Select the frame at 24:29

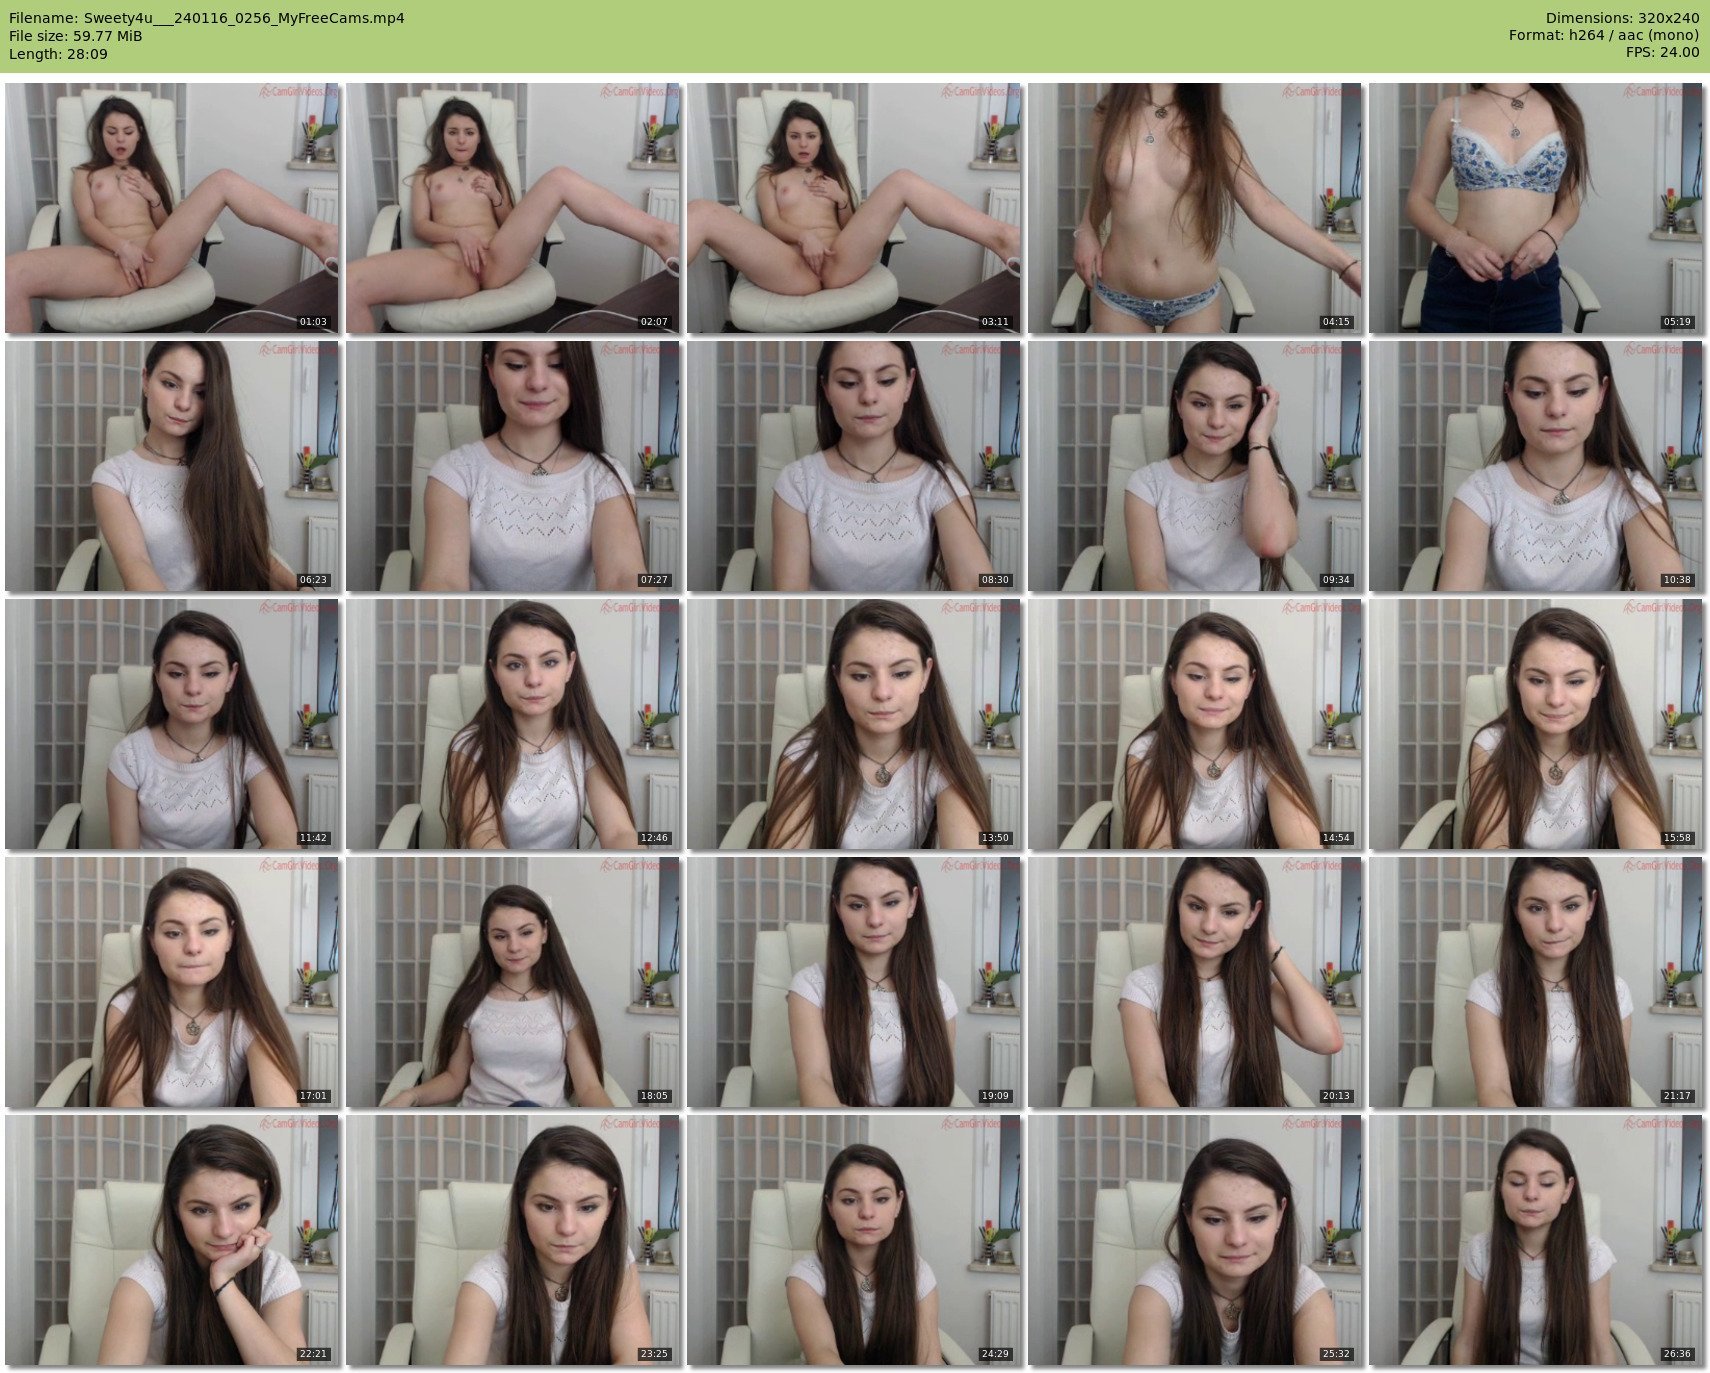pyautogui.click(x=854, y=1240)
